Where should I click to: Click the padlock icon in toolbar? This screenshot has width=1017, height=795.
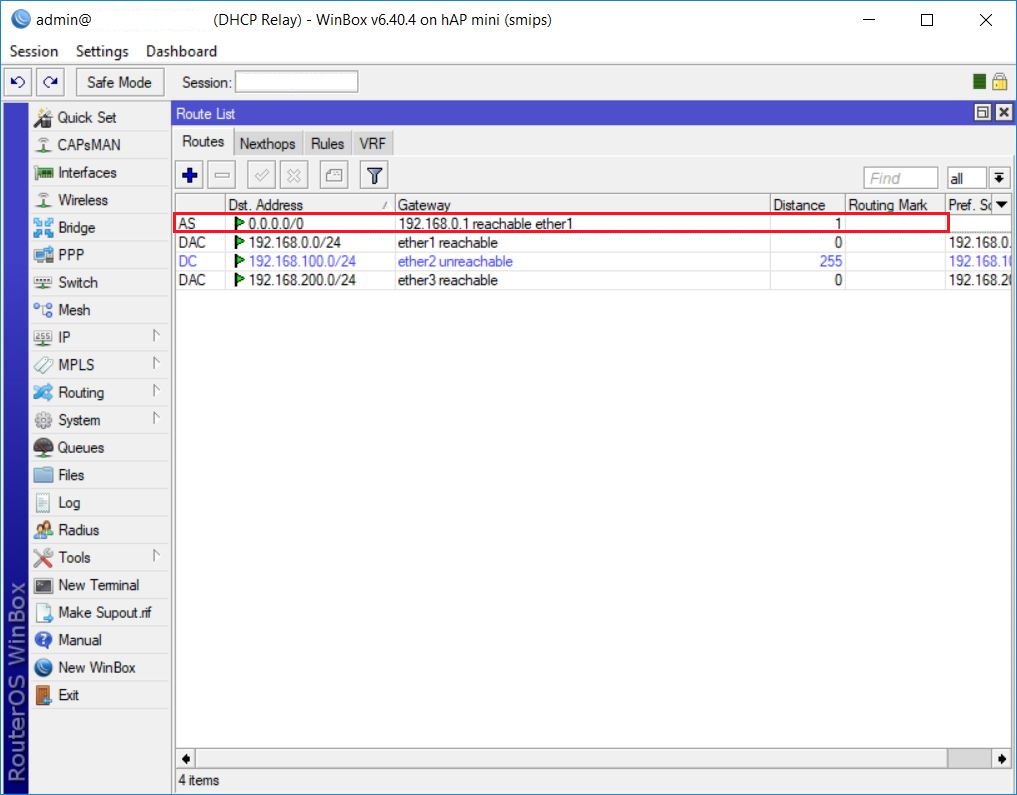(x=999, y=82)
